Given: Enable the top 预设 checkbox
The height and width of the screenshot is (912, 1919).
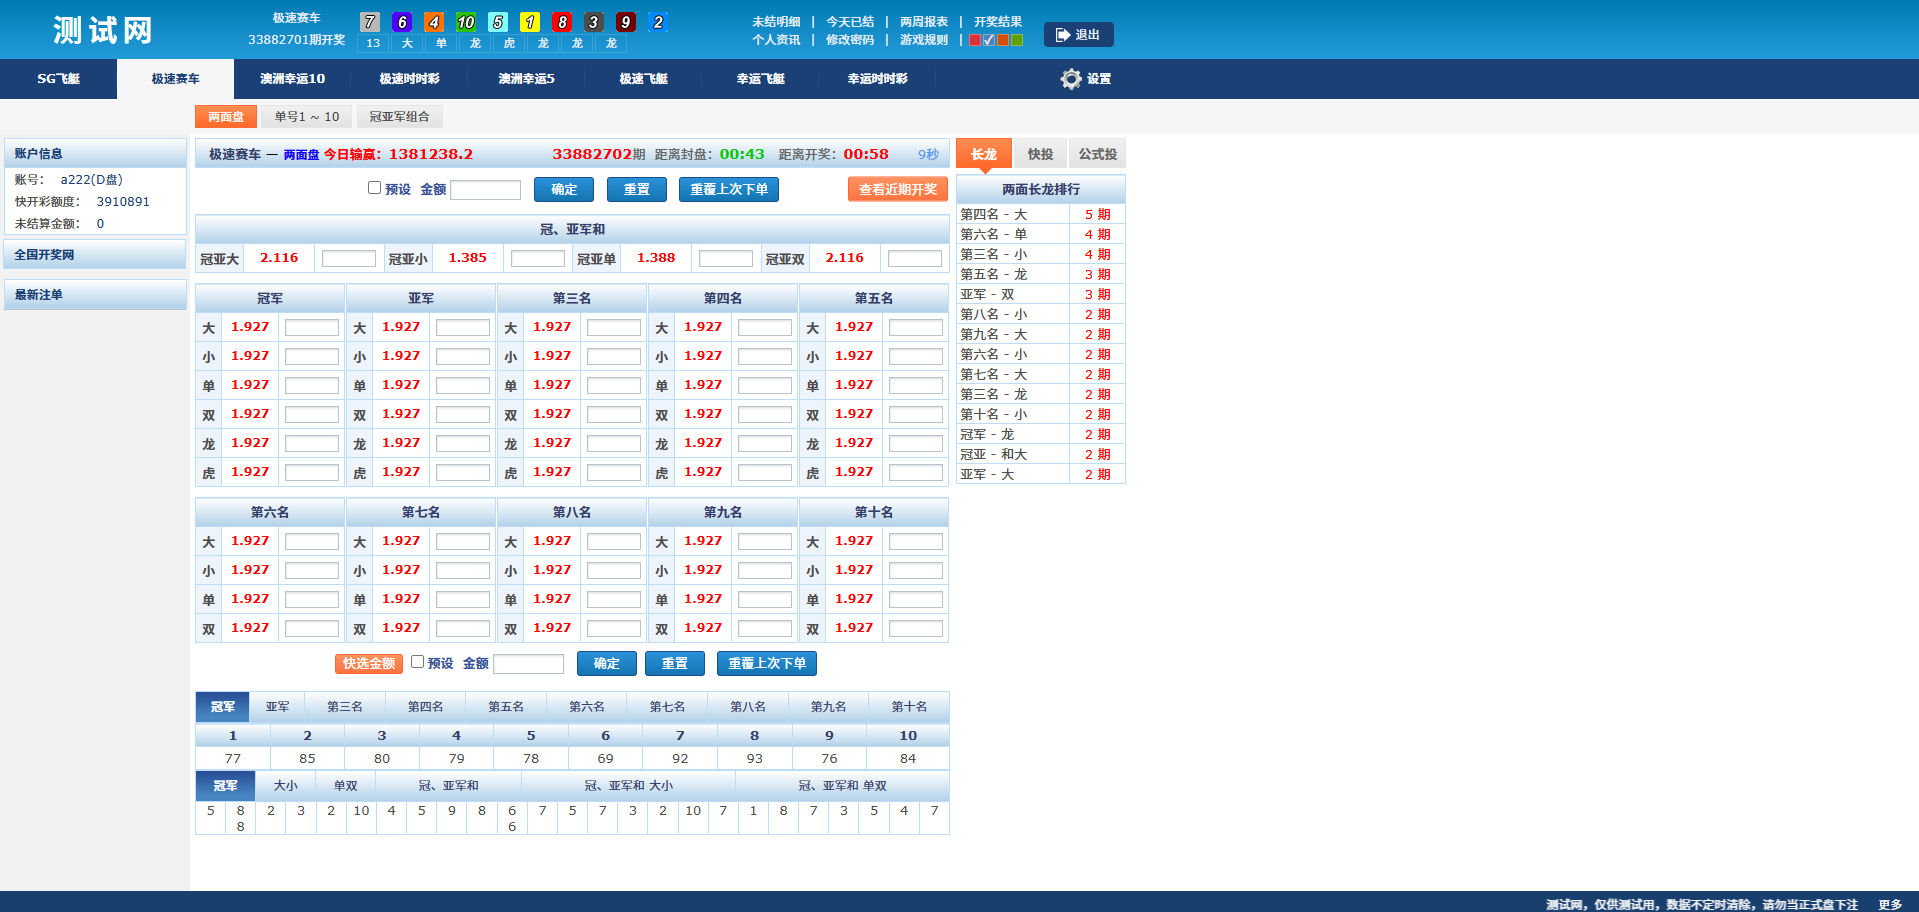Looking at the screenshot, I should point(374,188).
